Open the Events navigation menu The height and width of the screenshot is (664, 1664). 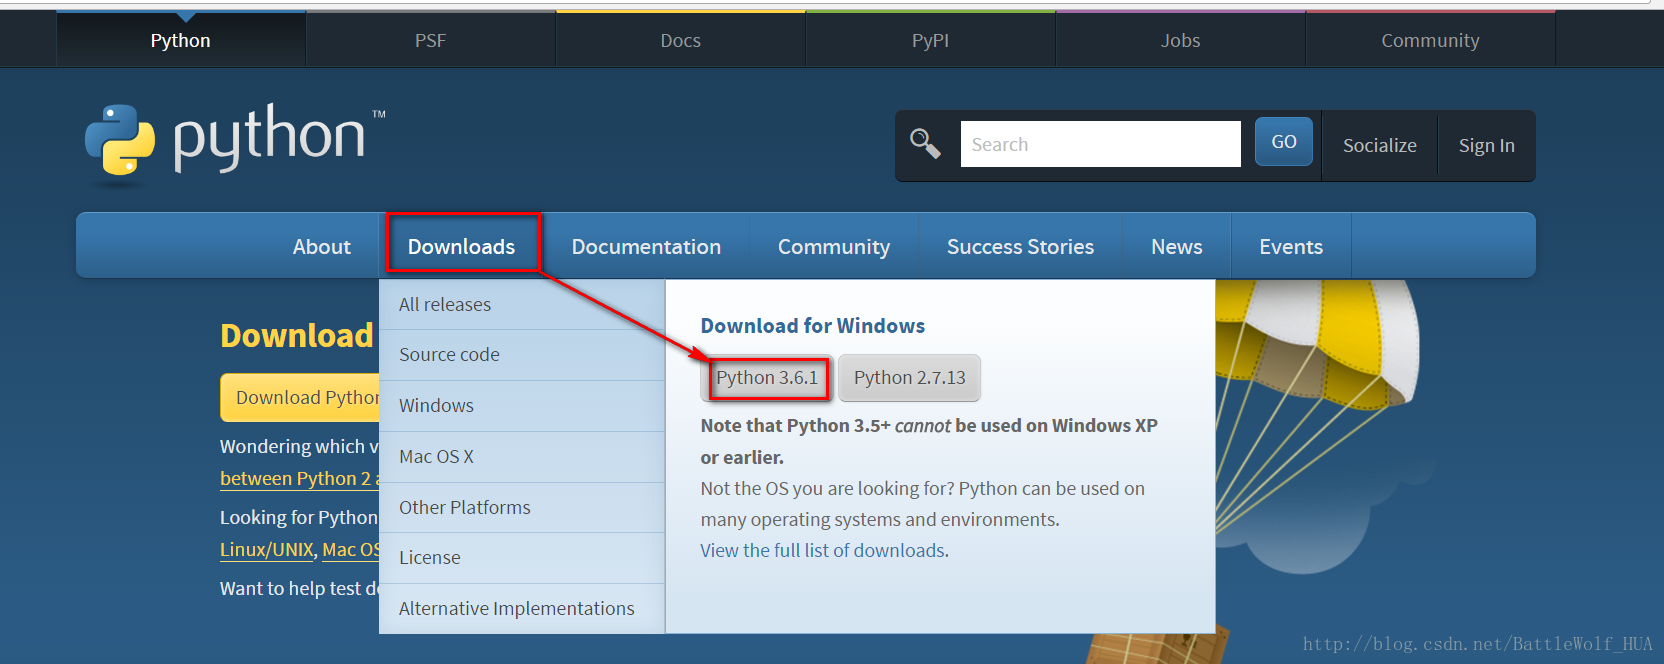[x=1291, y=246]
